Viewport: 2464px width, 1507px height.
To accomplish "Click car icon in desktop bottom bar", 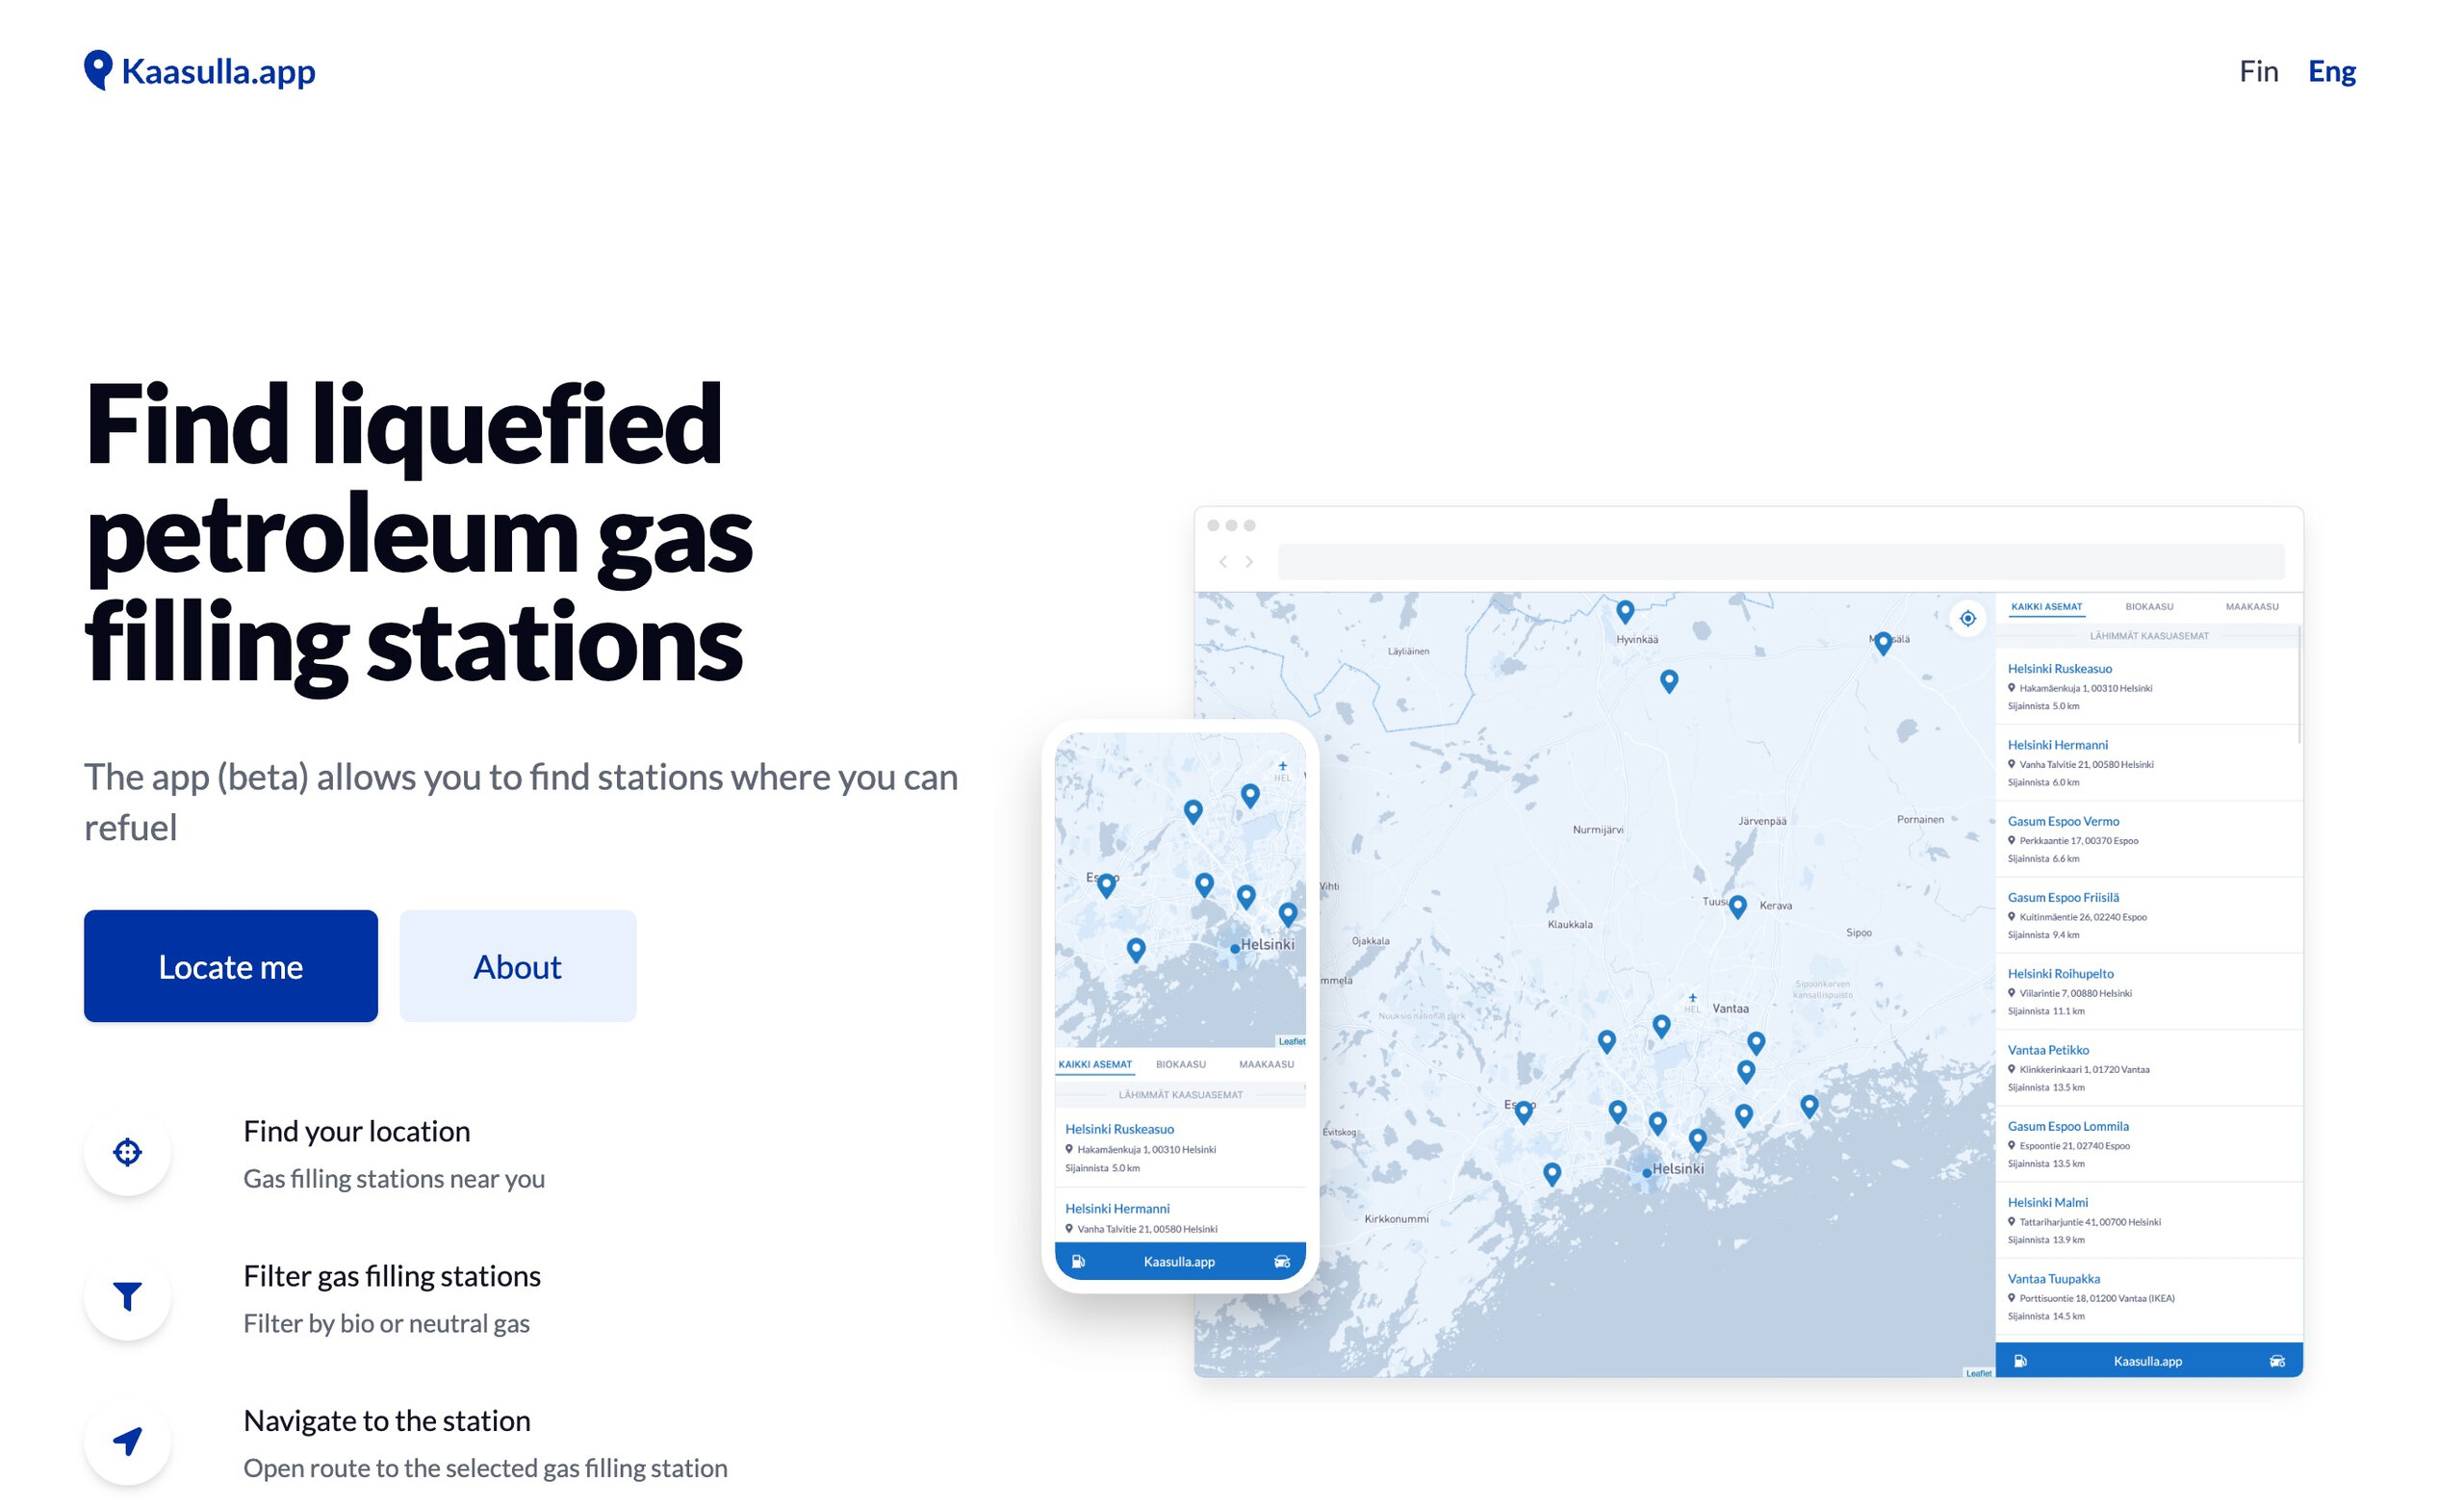I will 2277,1361.
